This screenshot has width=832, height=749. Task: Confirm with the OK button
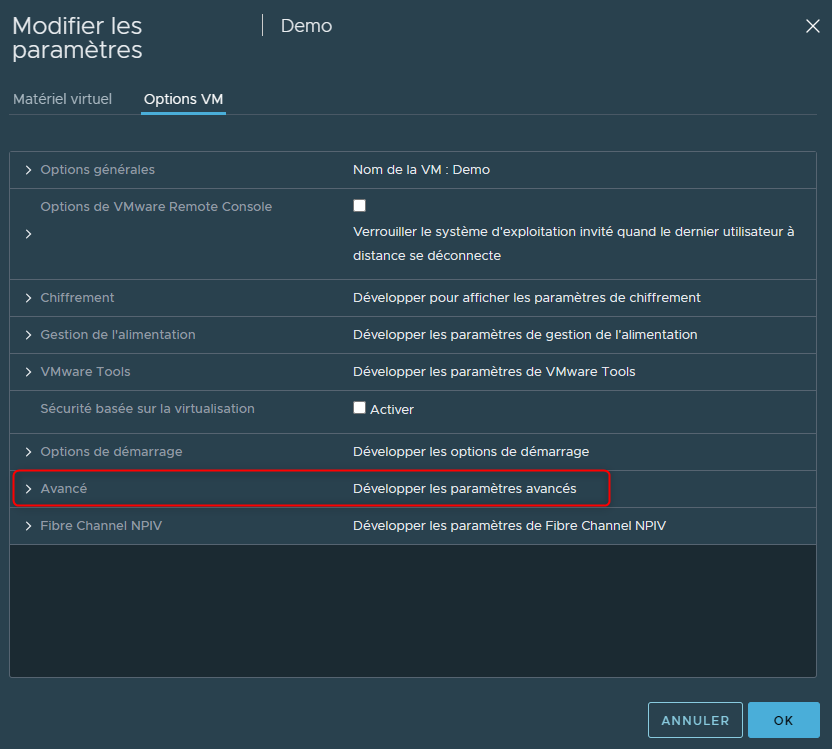(x=784, y=720)
